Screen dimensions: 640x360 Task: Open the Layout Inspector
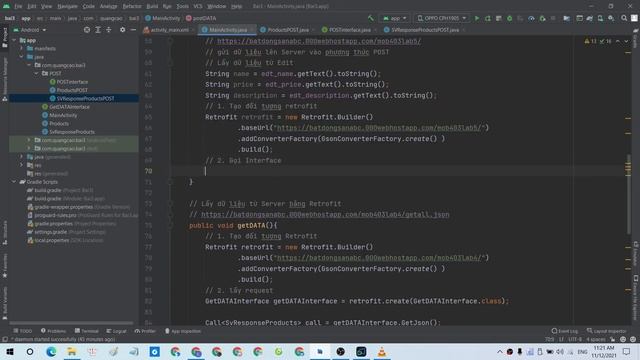pyautogui.click(x=607, y=331)
